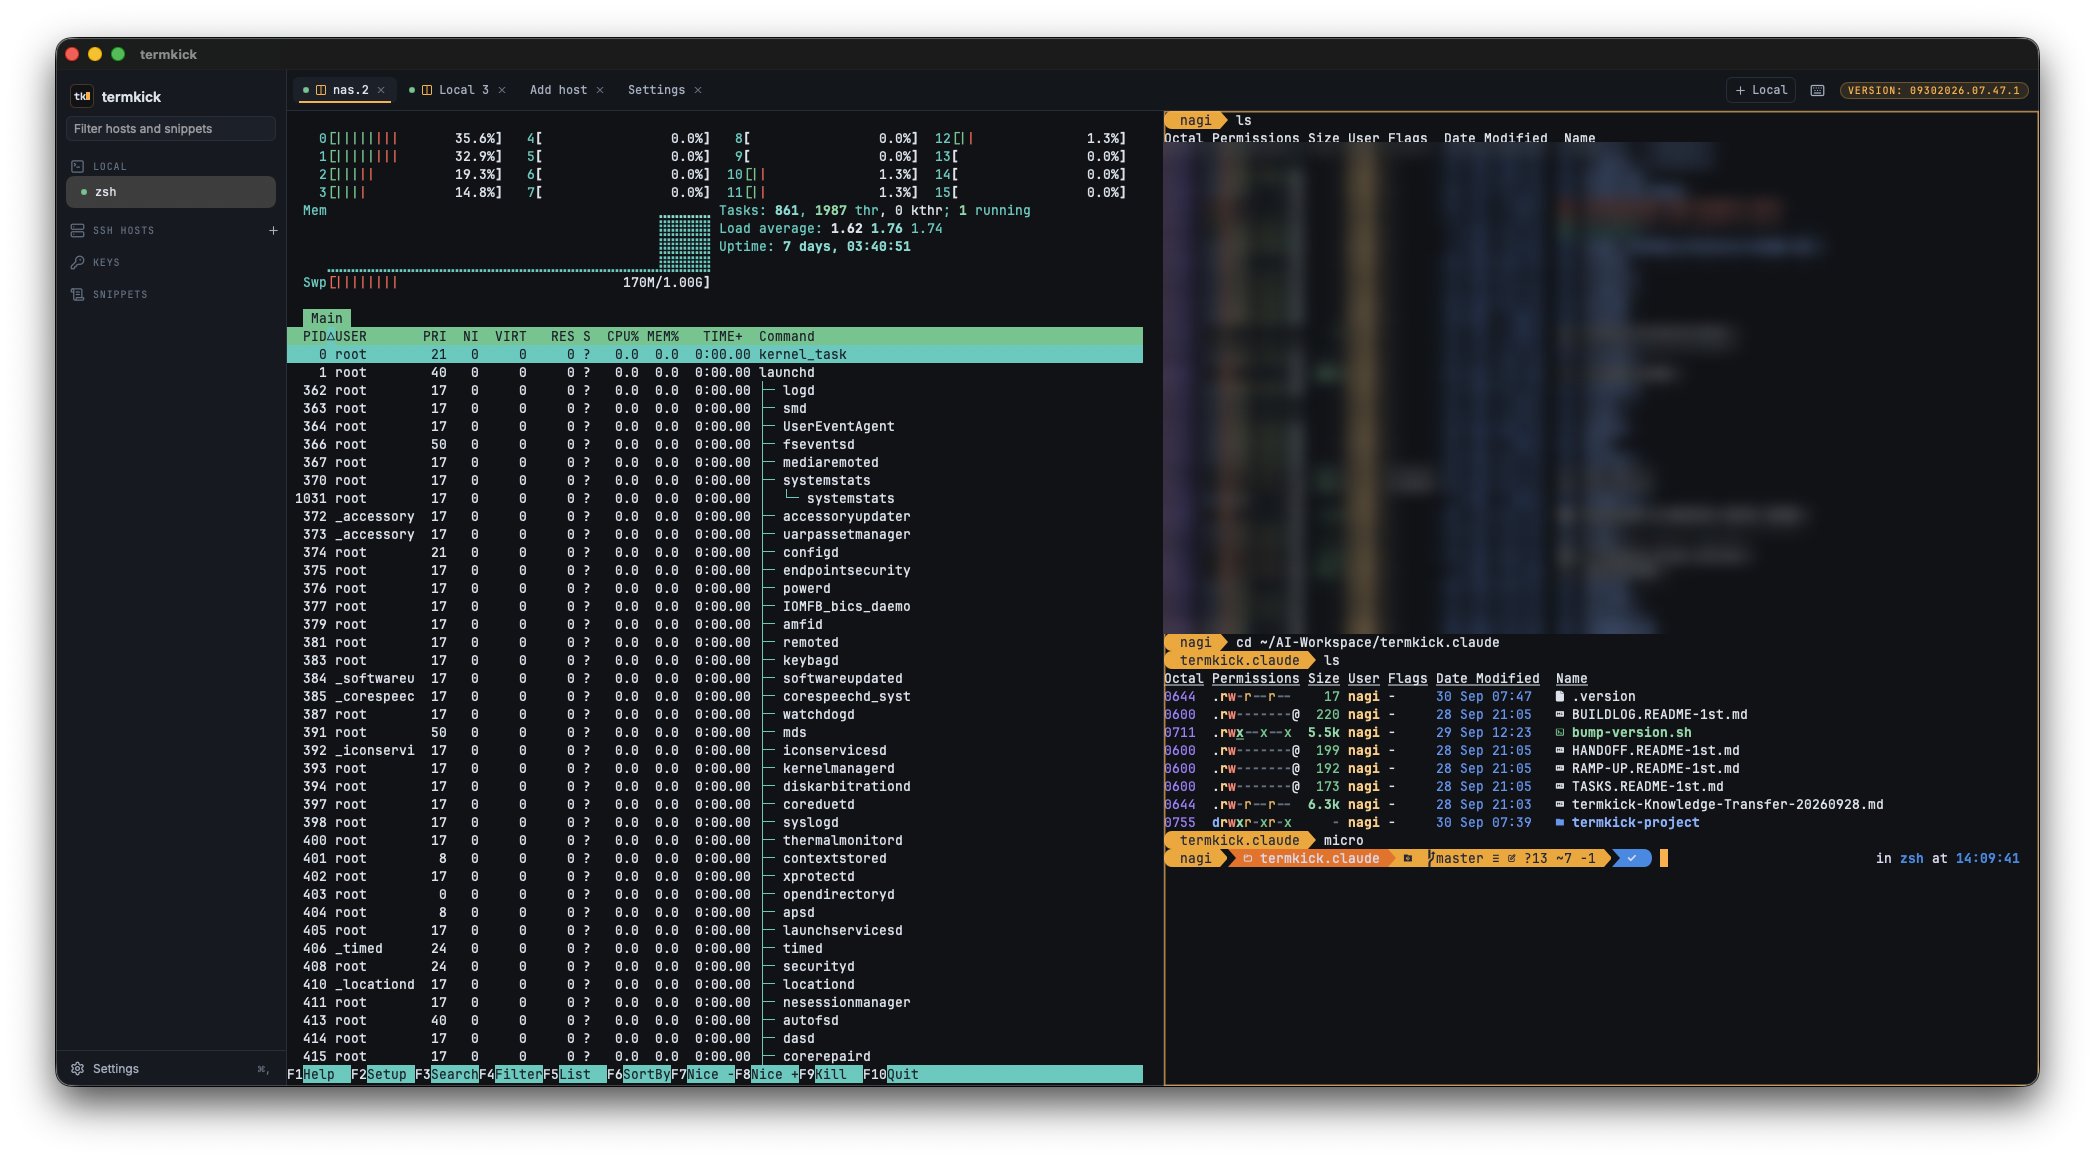Select the launchd process row
This screenshot has width=2095, height=1160.
pyautogui.click(x=715, y=372)
